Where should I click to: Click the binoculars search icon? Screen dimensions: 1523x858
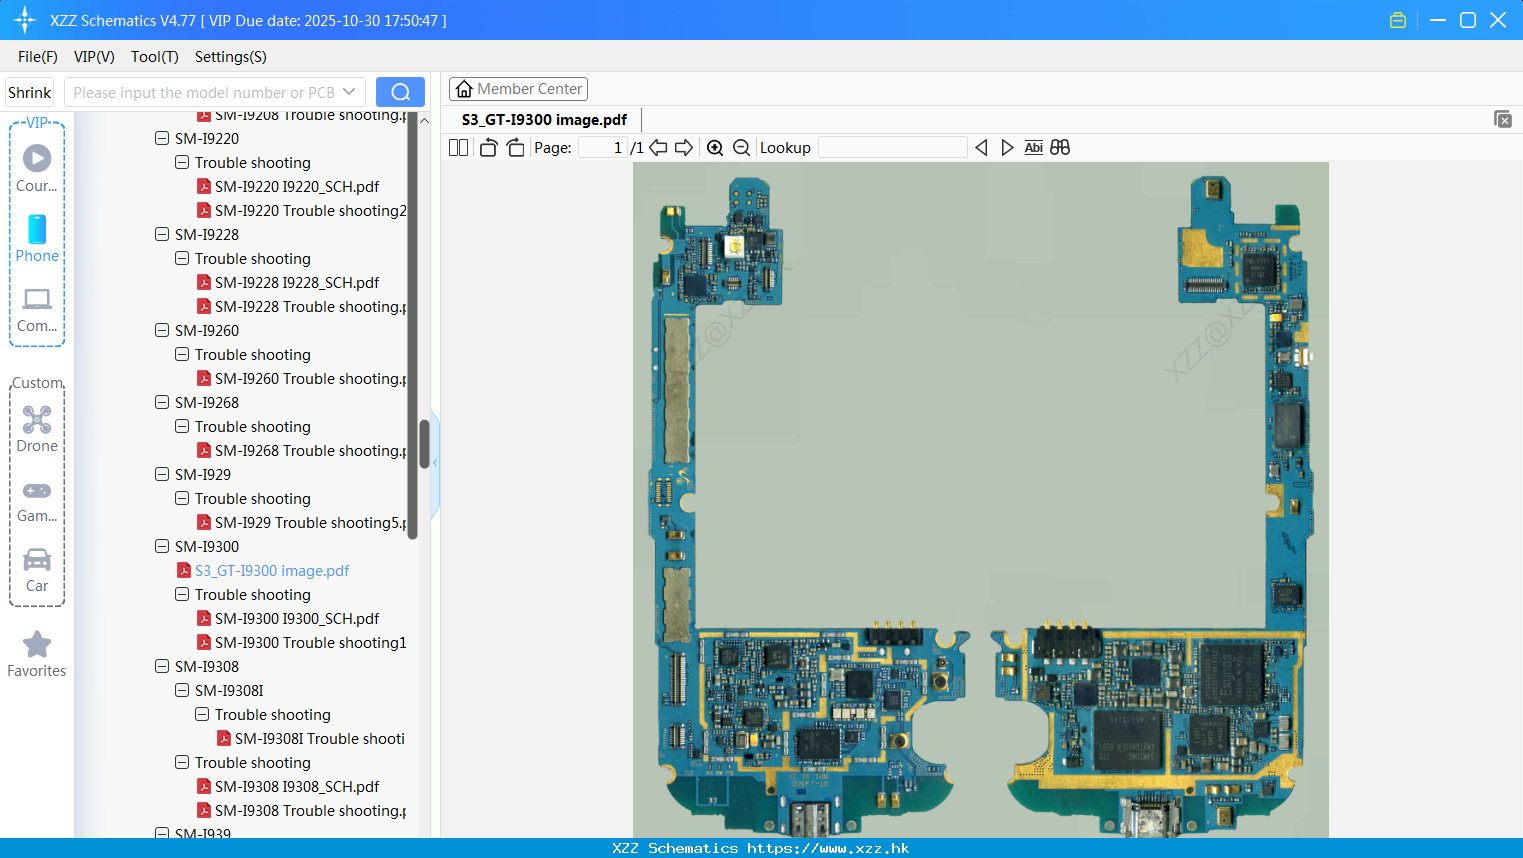coord(1060,147)
